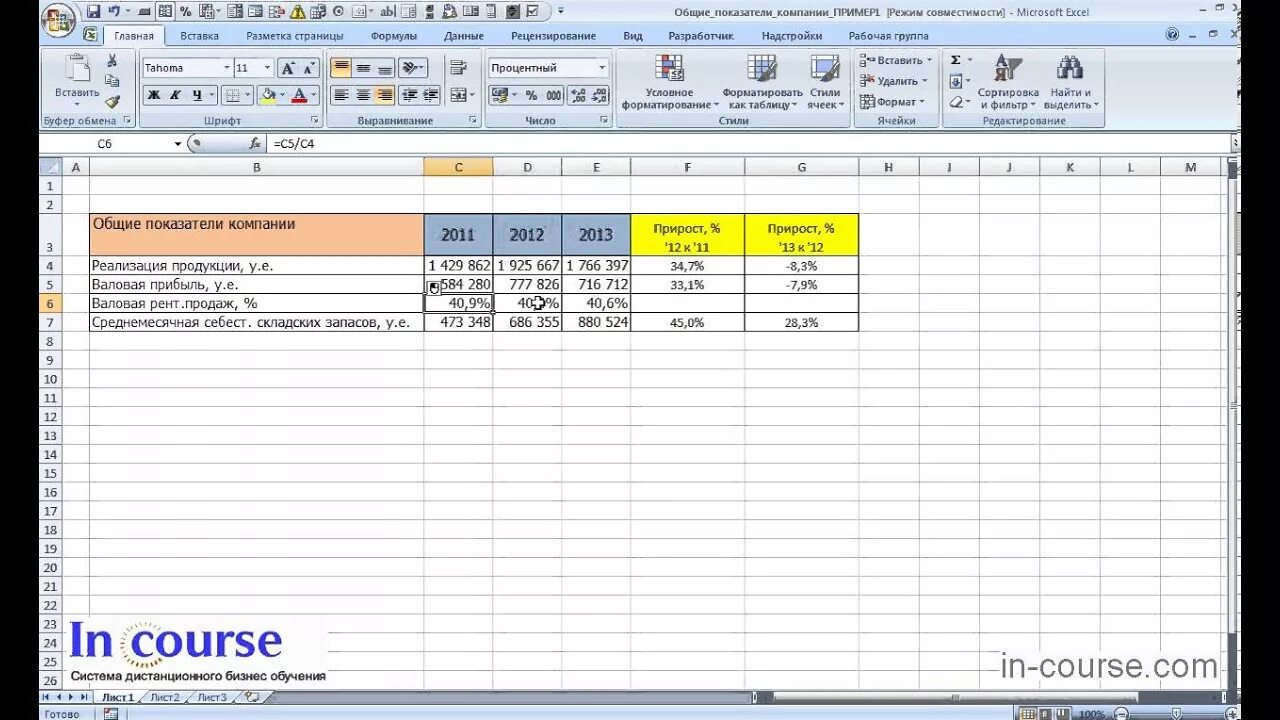Open Excel help question mark icon

1172,34
